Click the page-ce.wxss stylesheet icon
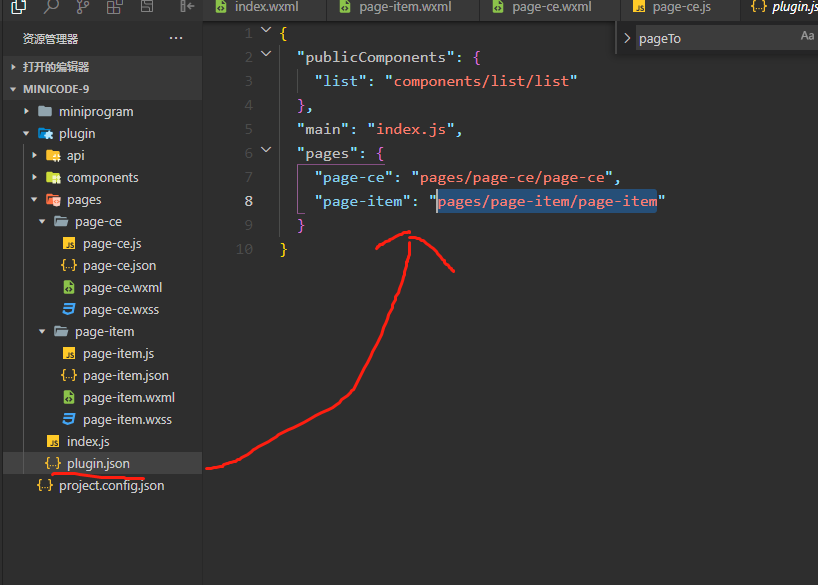This screenshot has width=818, height=585. (x=69, y=309)
